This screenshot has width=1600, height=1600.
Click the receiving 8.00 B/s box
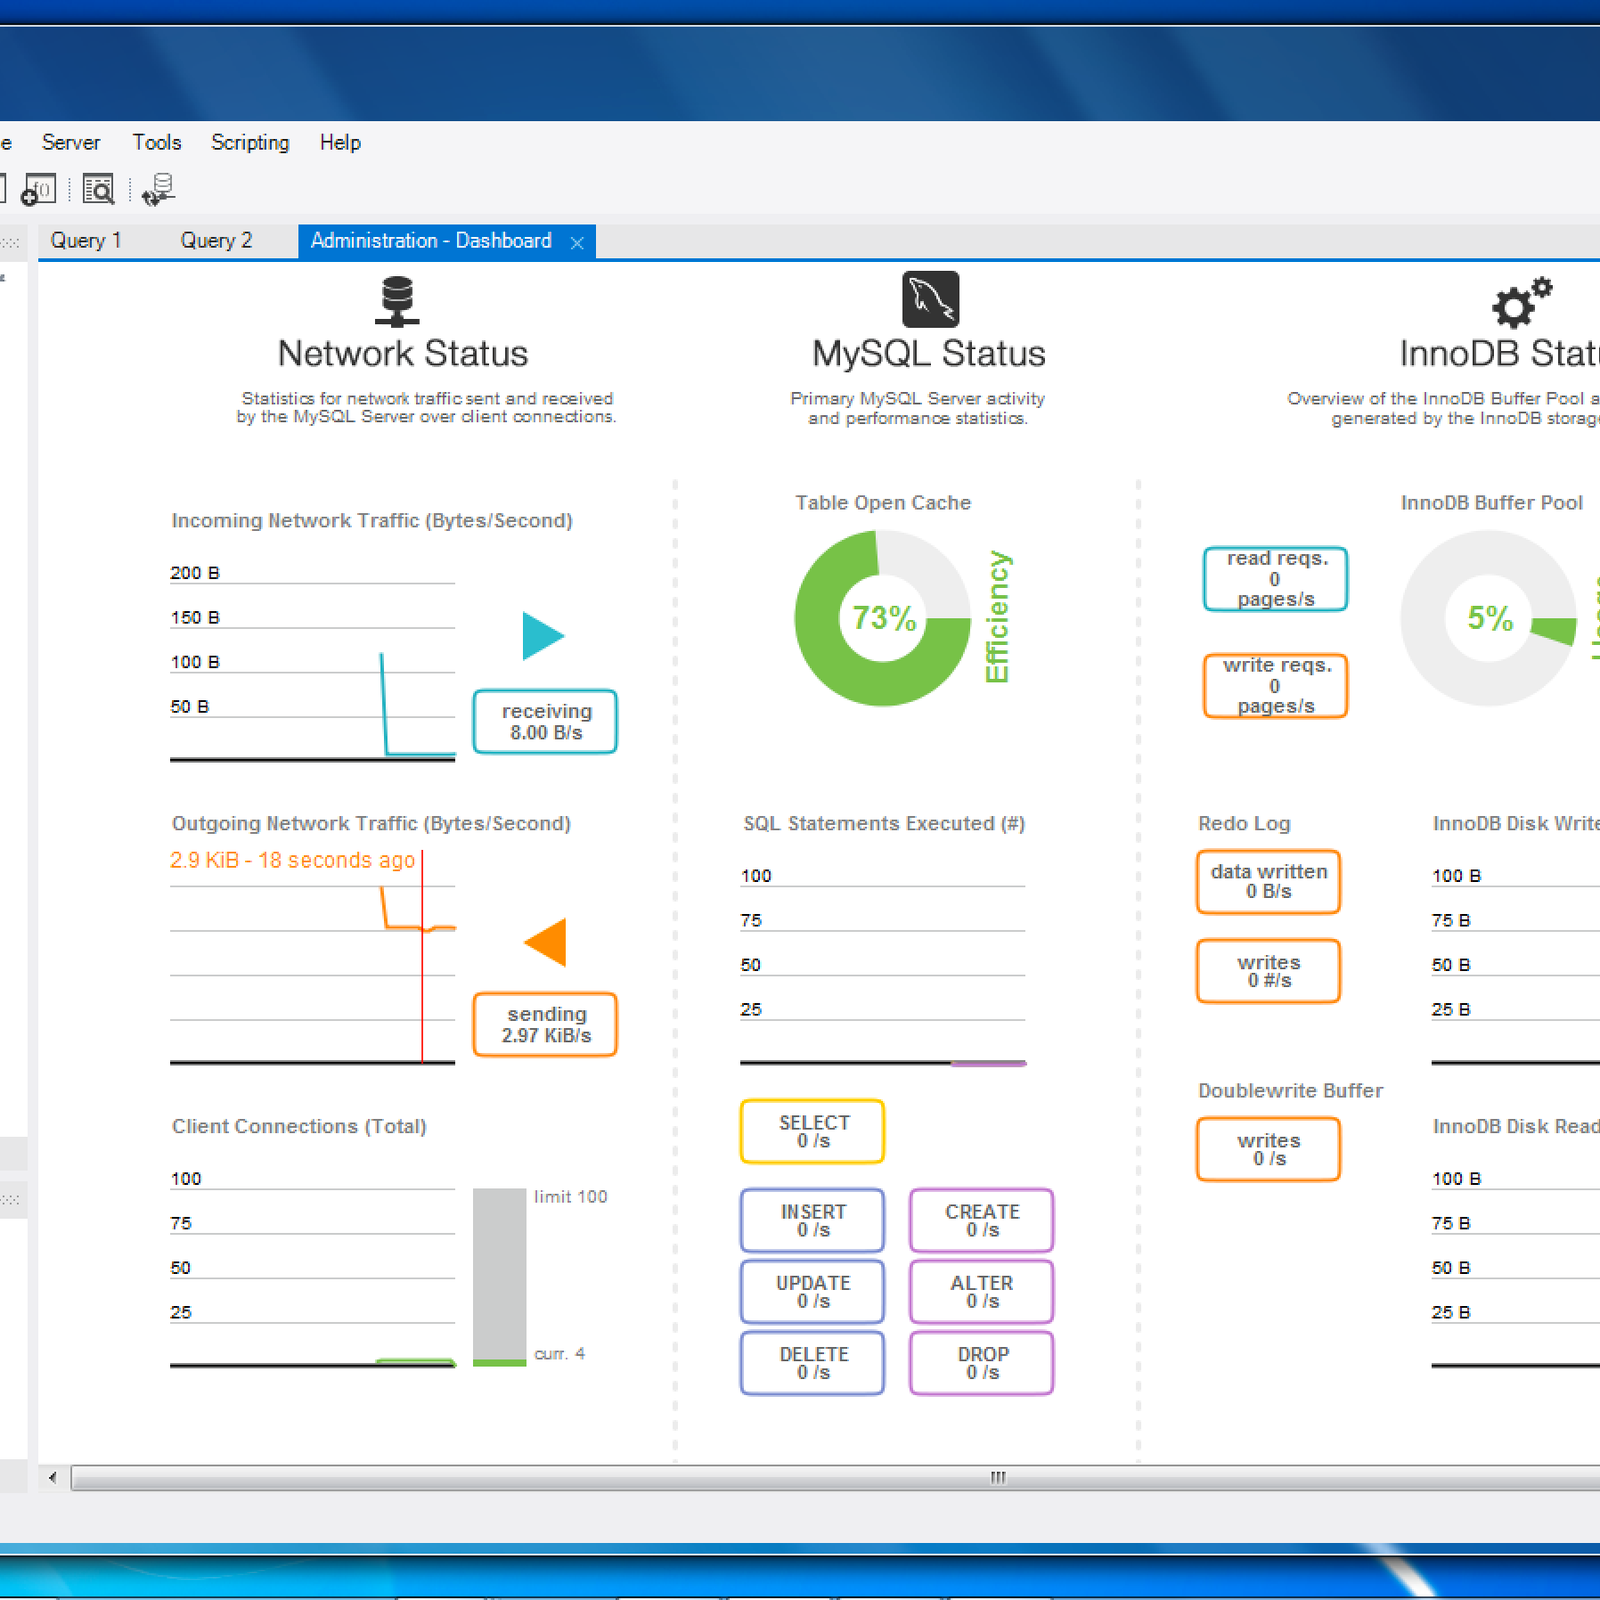pos(545,721)
